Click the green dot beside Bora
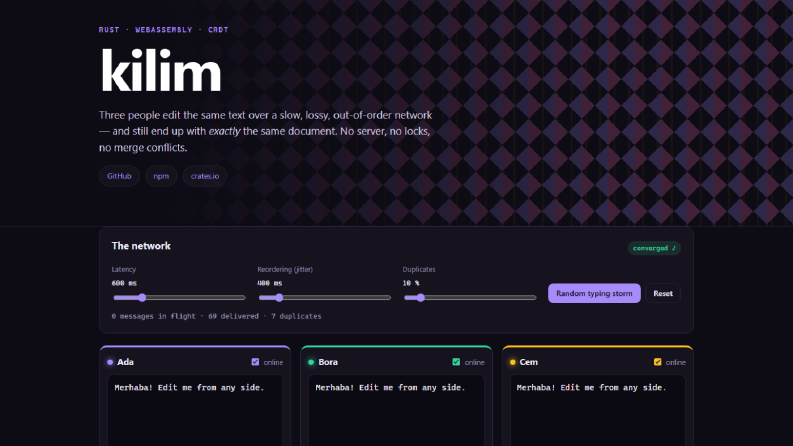This screenshot has width=793, height=446. (x=311, y=362)
